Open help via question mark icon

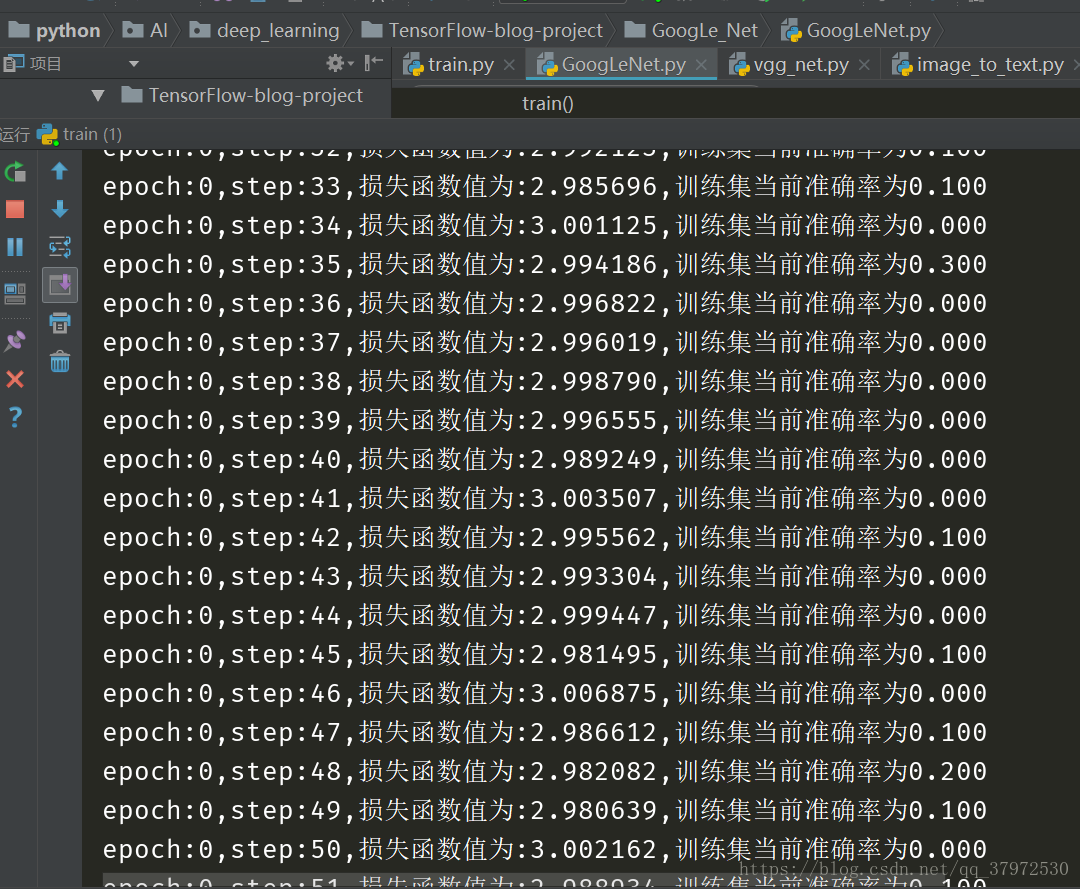15,417
